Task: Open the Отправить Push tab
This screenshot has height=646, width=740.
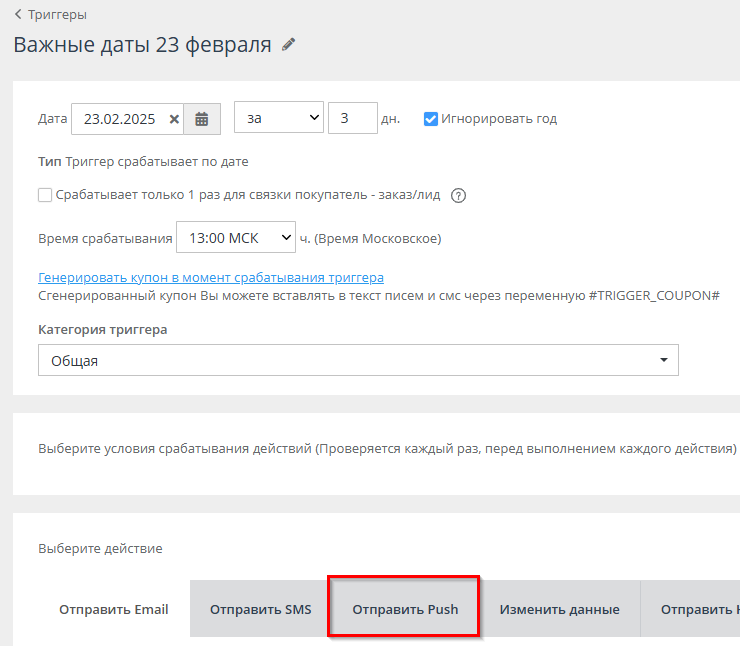Action: pos(405,609)
